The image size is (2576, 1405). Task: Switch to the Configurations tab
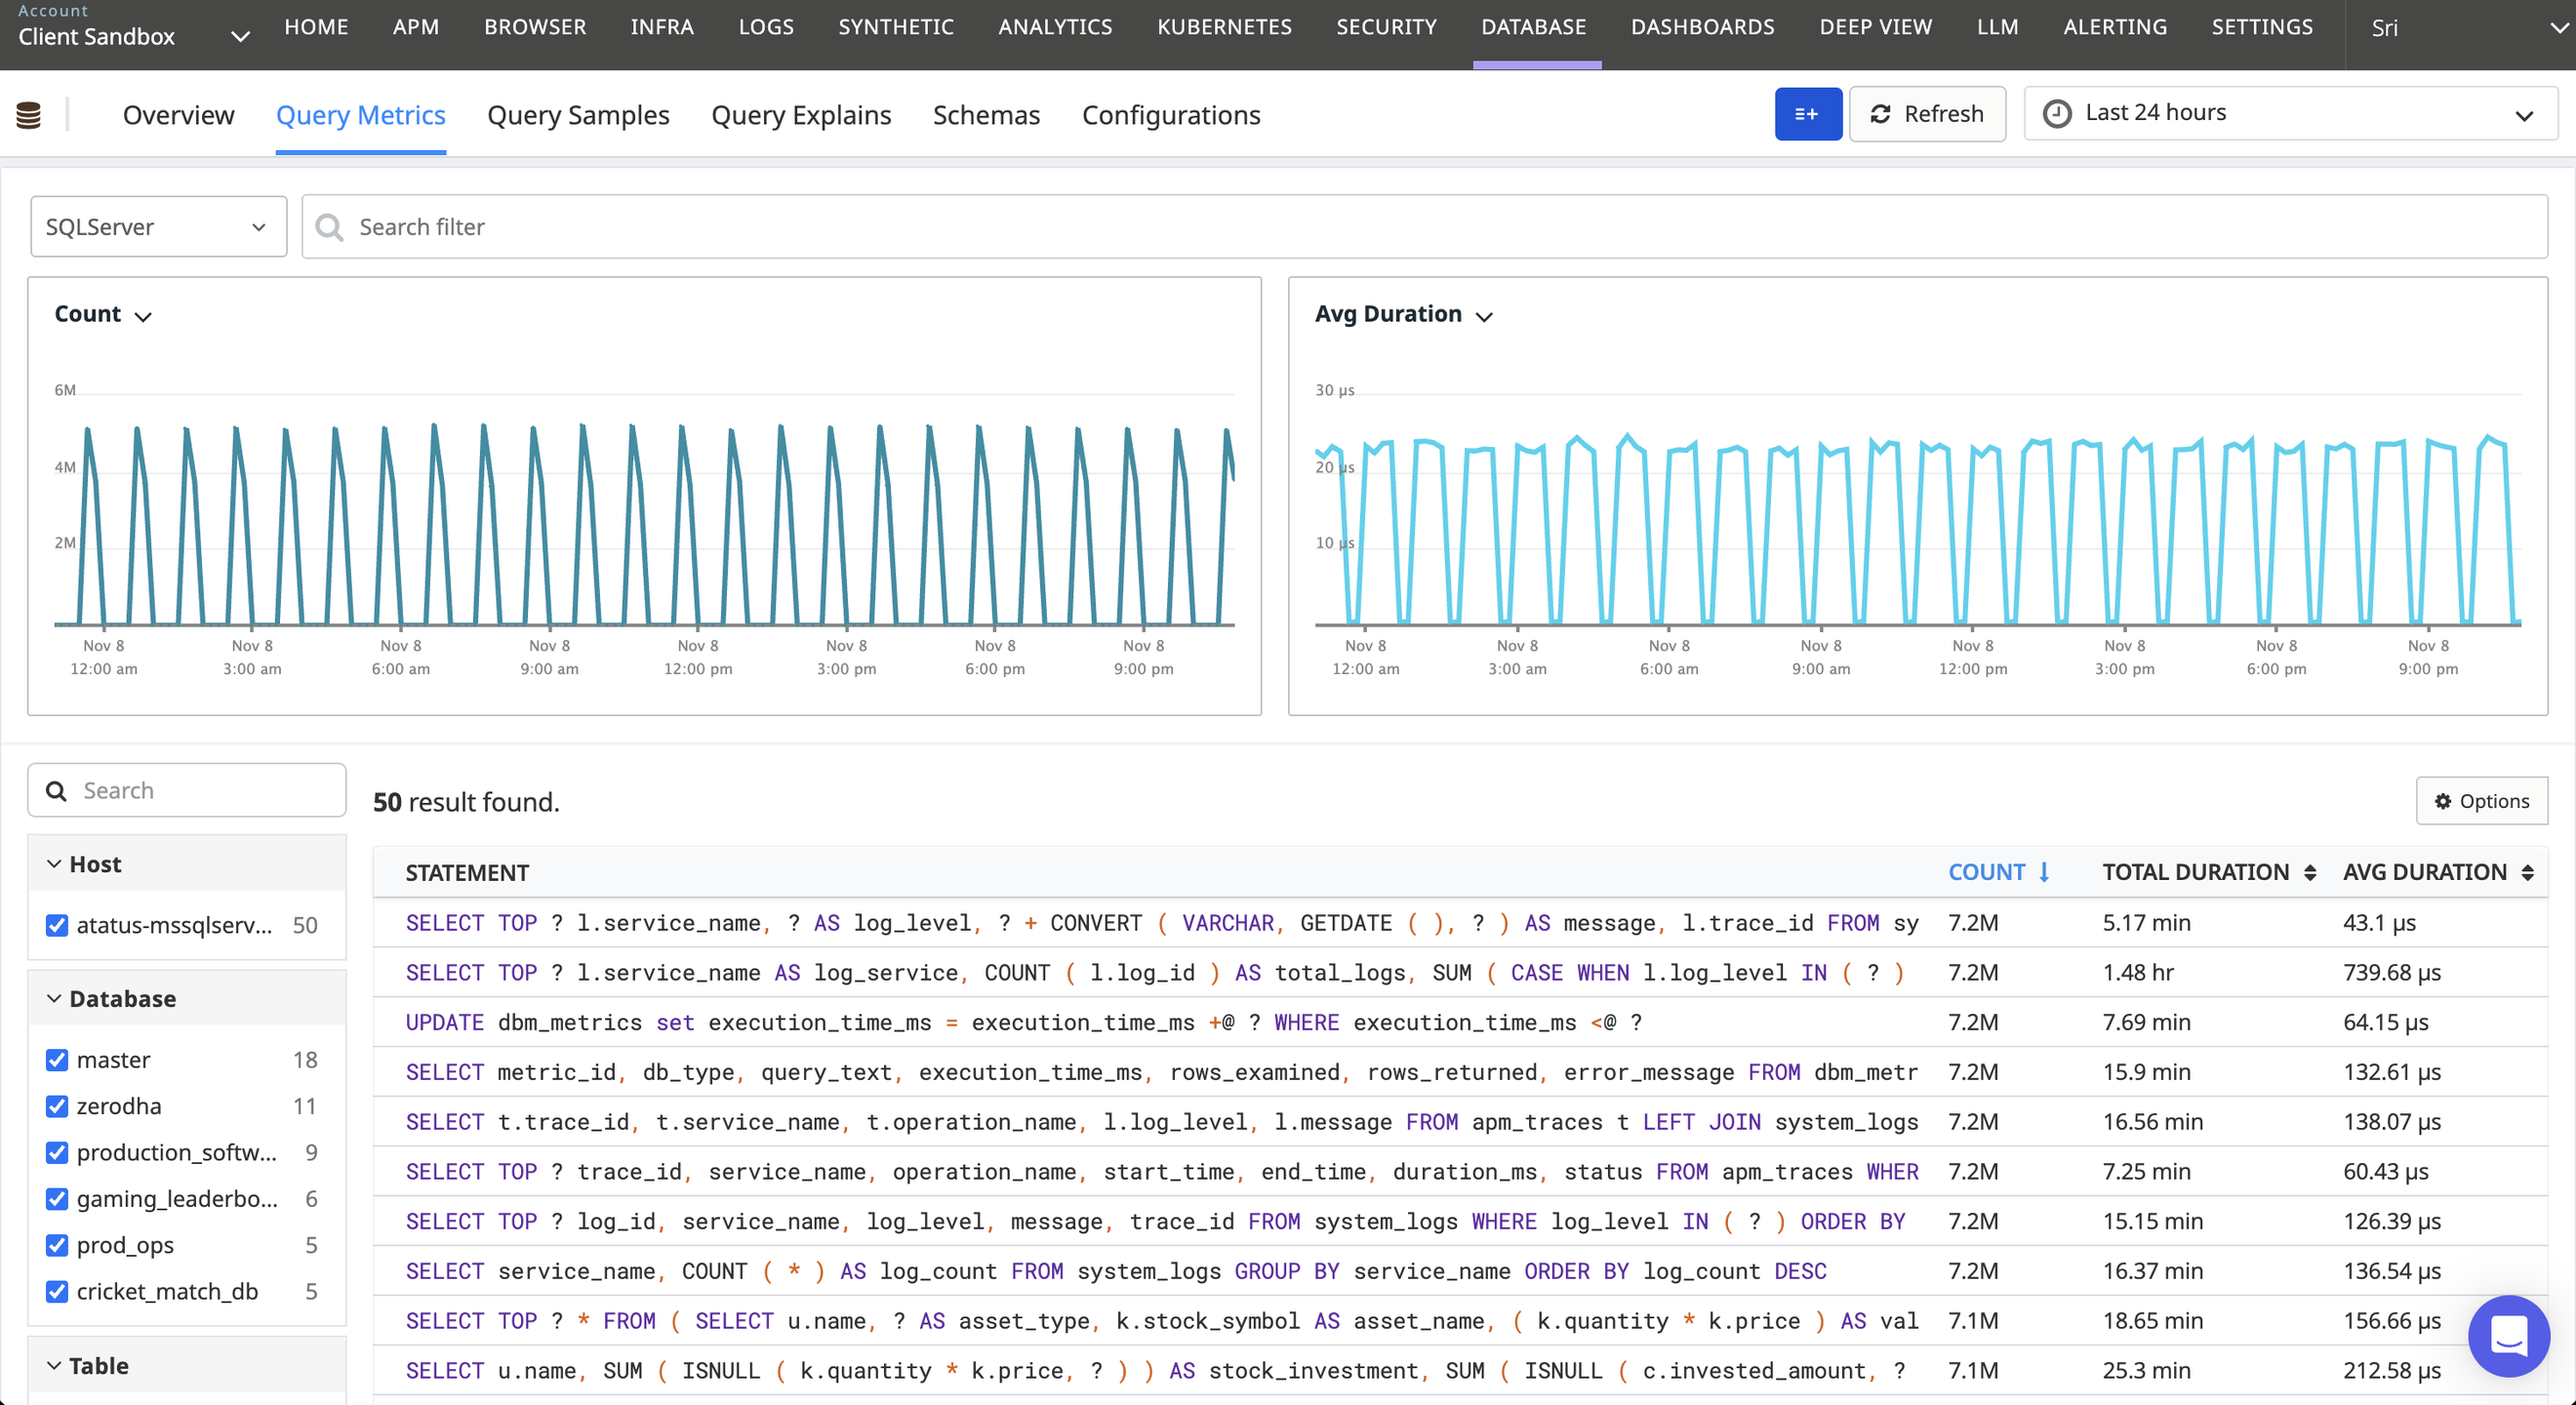[x=1171, y=115]
